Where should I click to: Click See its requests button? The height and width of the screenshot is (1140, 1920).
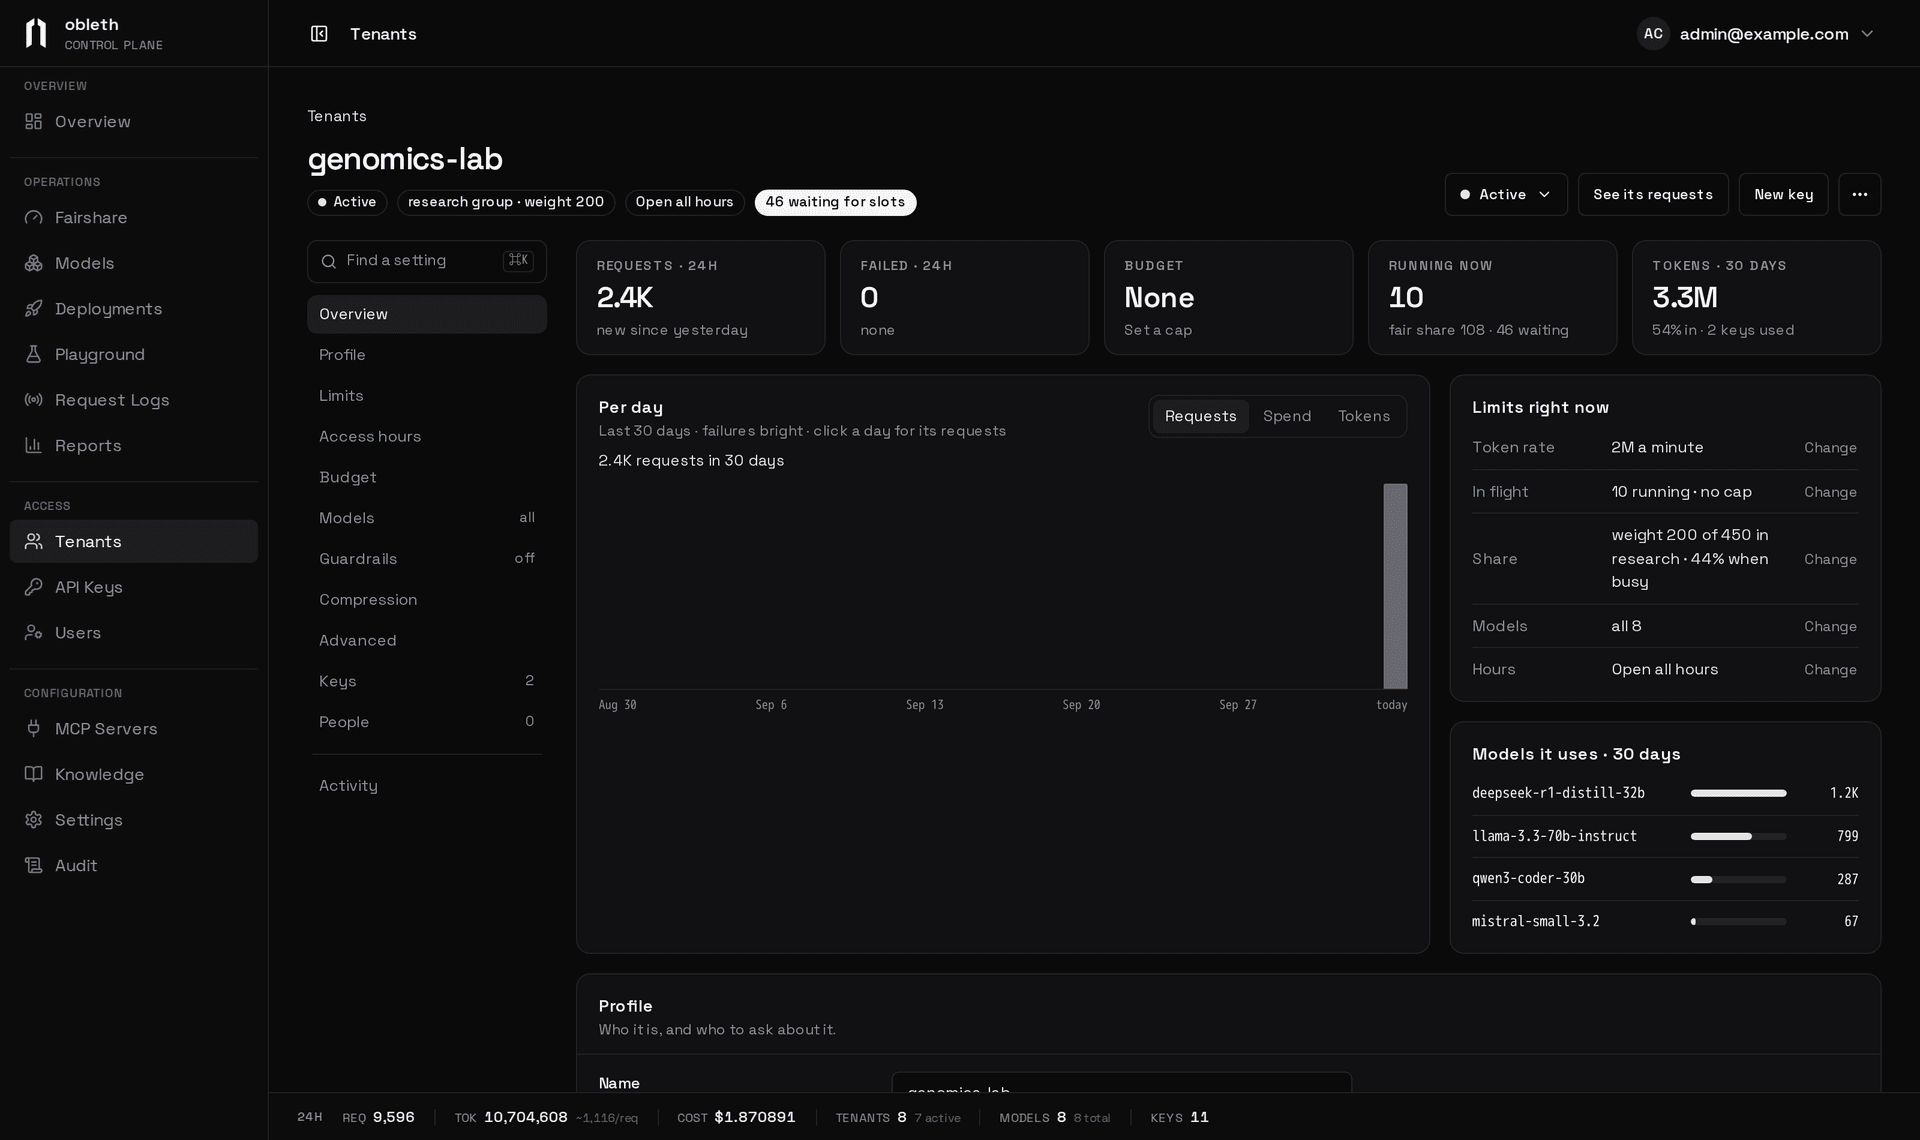(x=1653, y=194)
